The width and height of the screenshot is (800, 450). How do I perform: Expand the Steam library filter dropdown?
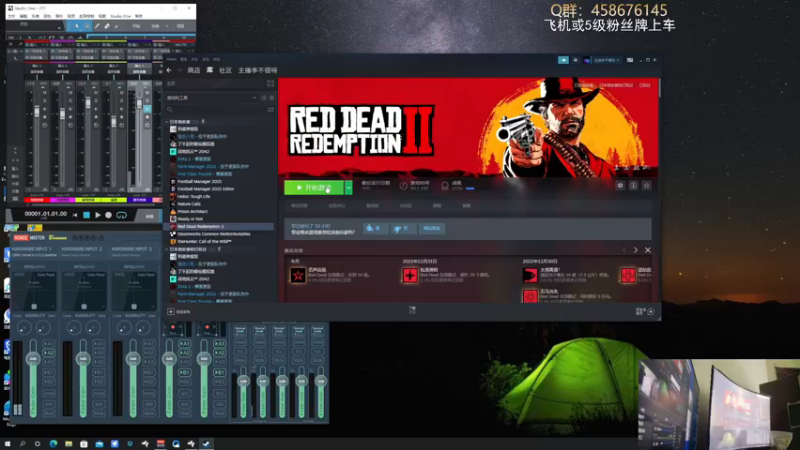point(254,97)
